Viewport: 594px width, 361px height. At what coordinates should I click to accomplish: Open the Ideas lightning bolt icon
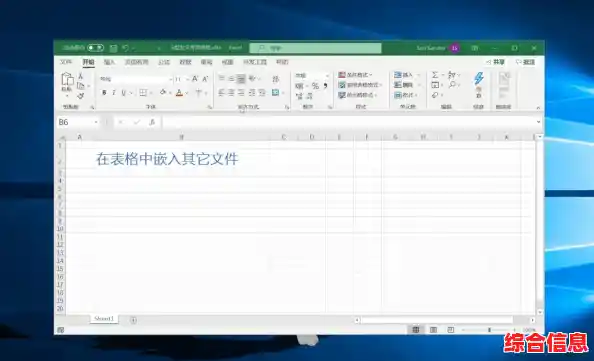[479, 78]
